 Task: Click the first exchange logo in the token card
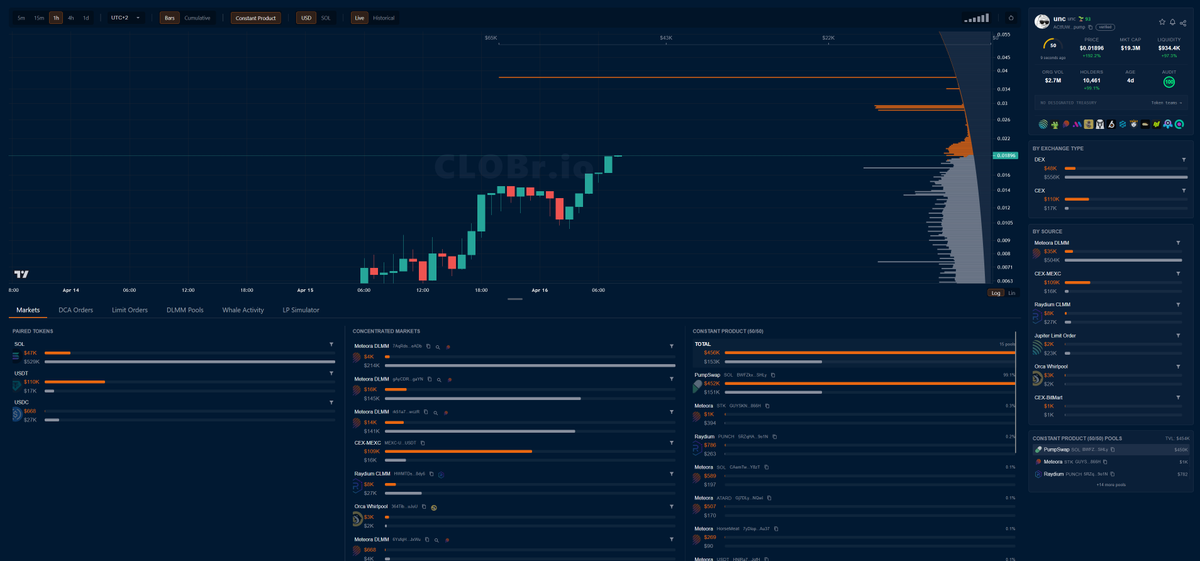[1042, 124]
